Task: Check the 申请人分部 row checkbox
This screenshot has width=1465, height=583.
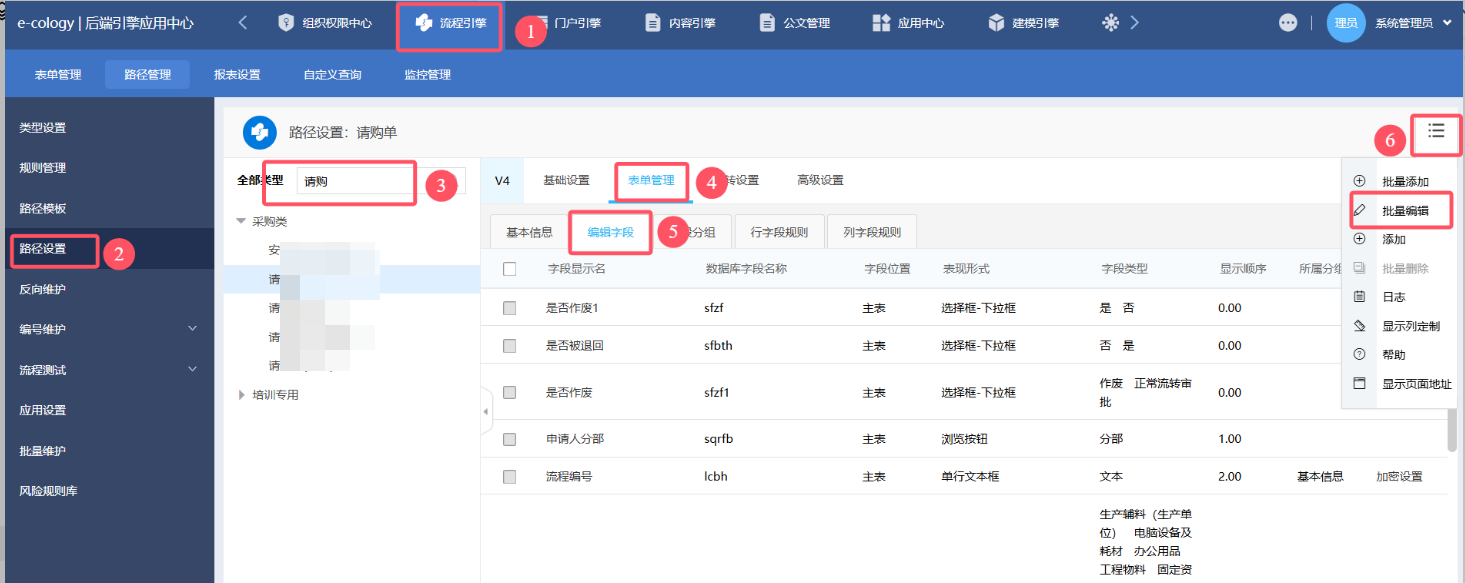Action: [510, 439]
